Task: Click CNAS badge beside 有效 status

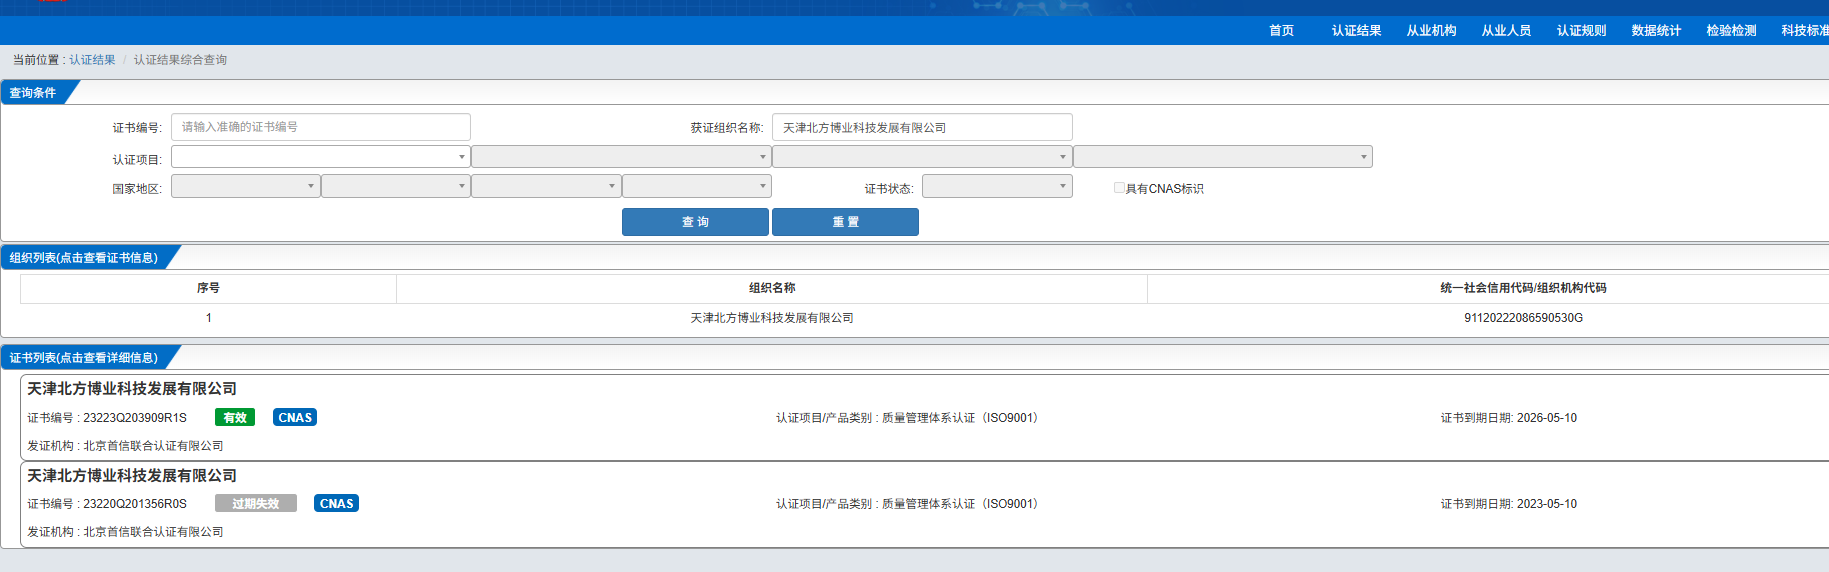Action: (295, 418)
